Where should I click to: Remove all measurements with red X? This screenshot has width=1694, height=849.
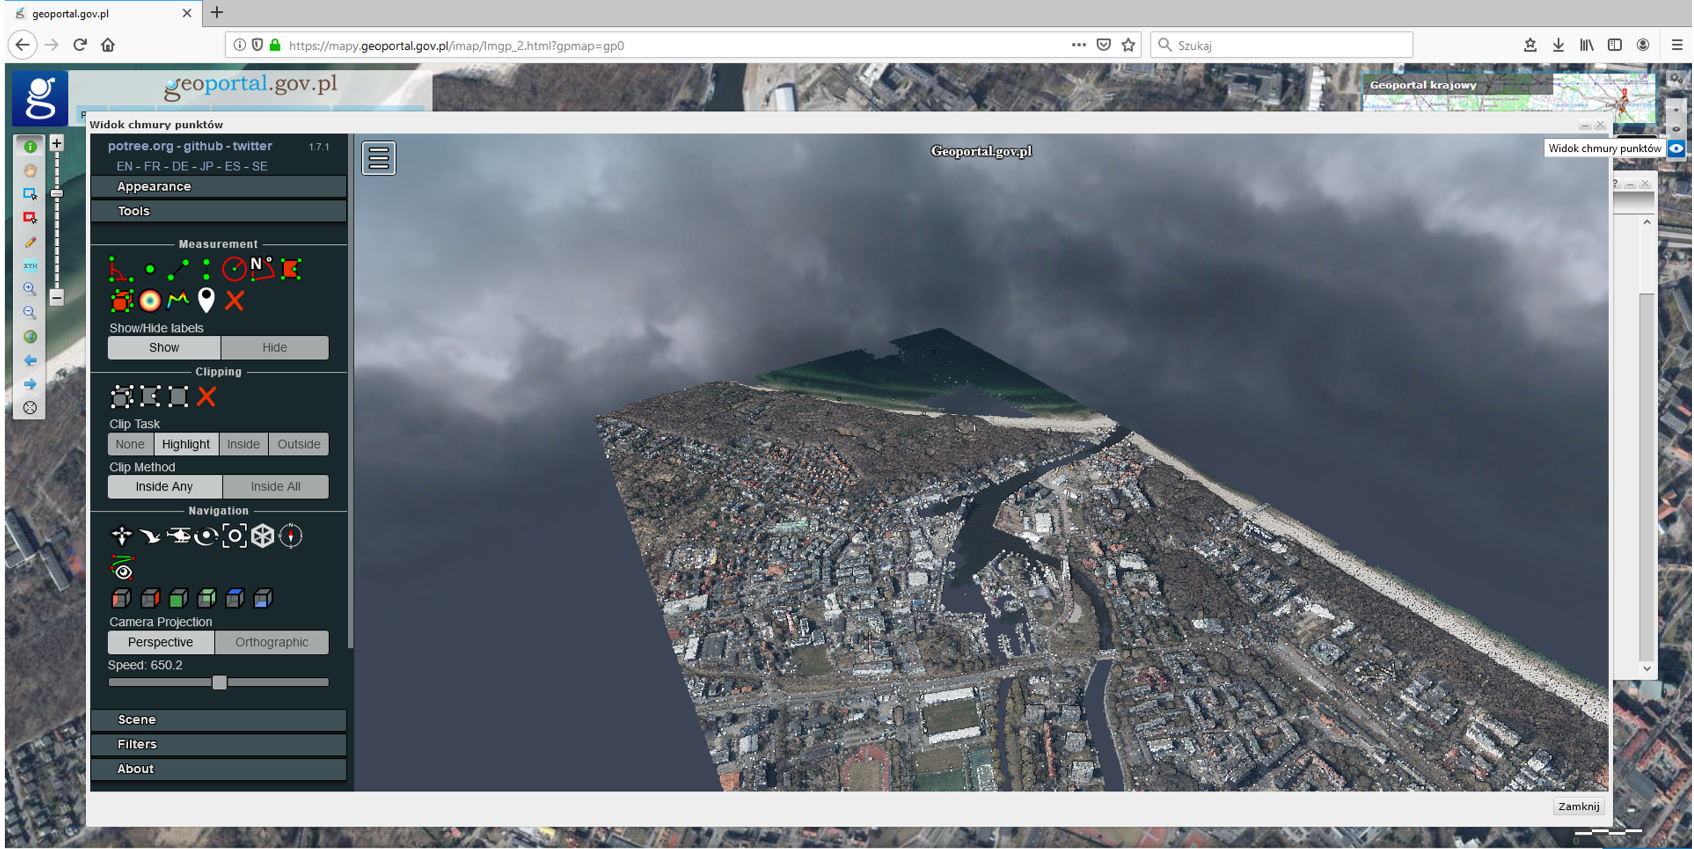pos(235,300)
